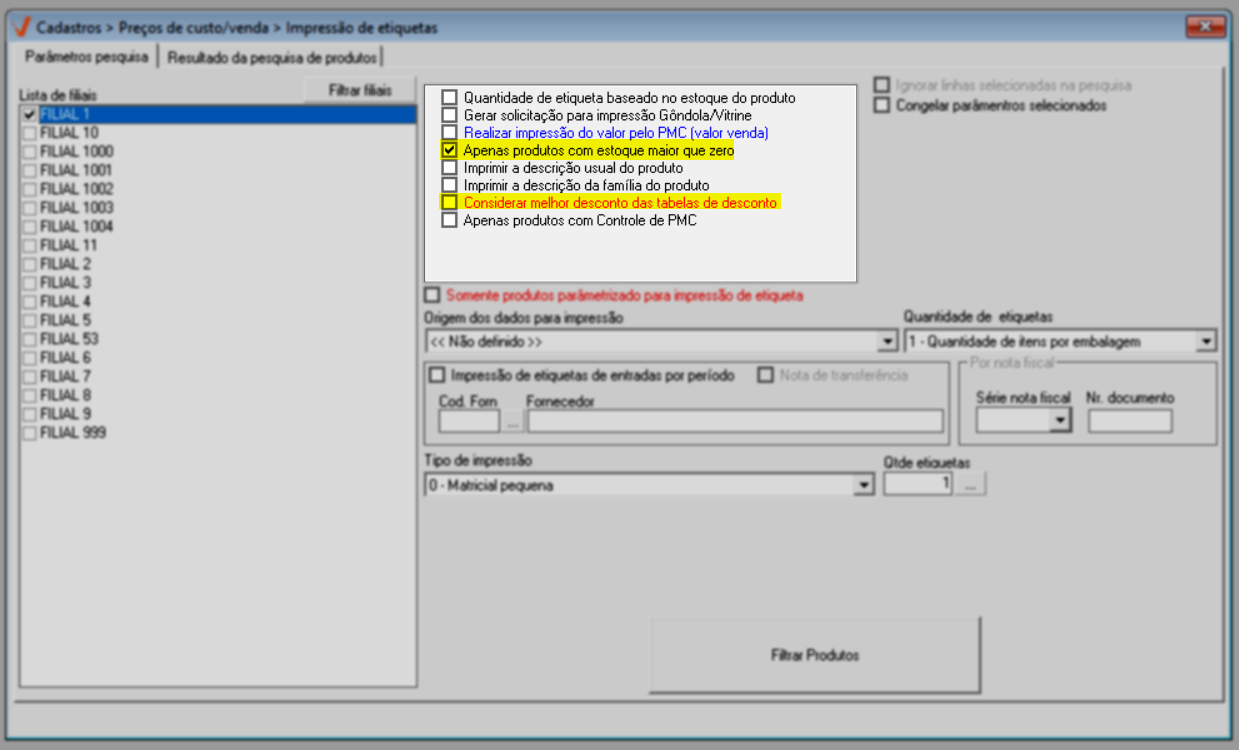Click the Fornecedor text field
Viewport: 1239px width, 750px height.
[x=735, y=421]
